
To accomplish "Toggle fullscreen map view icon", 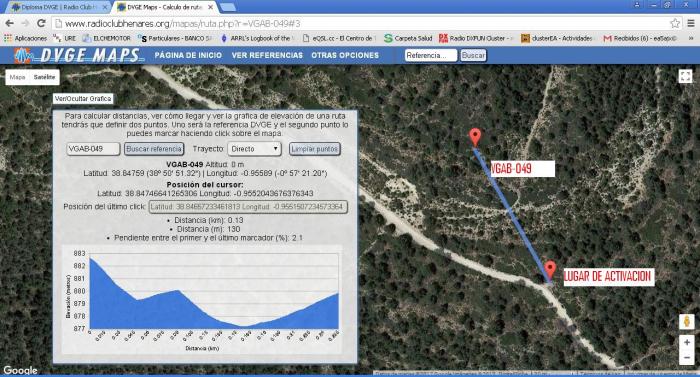I will pos(685,76).
